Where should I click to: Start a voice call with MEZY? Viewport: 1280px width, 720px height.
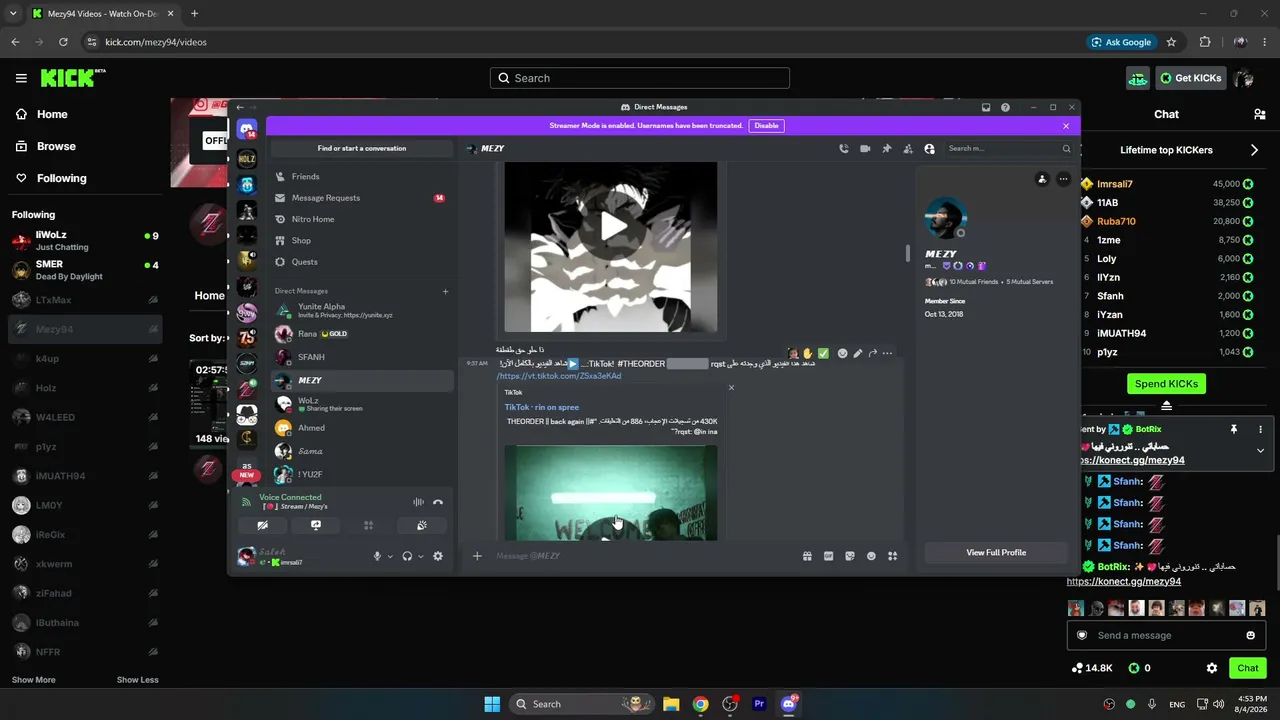tap(844, 149)
